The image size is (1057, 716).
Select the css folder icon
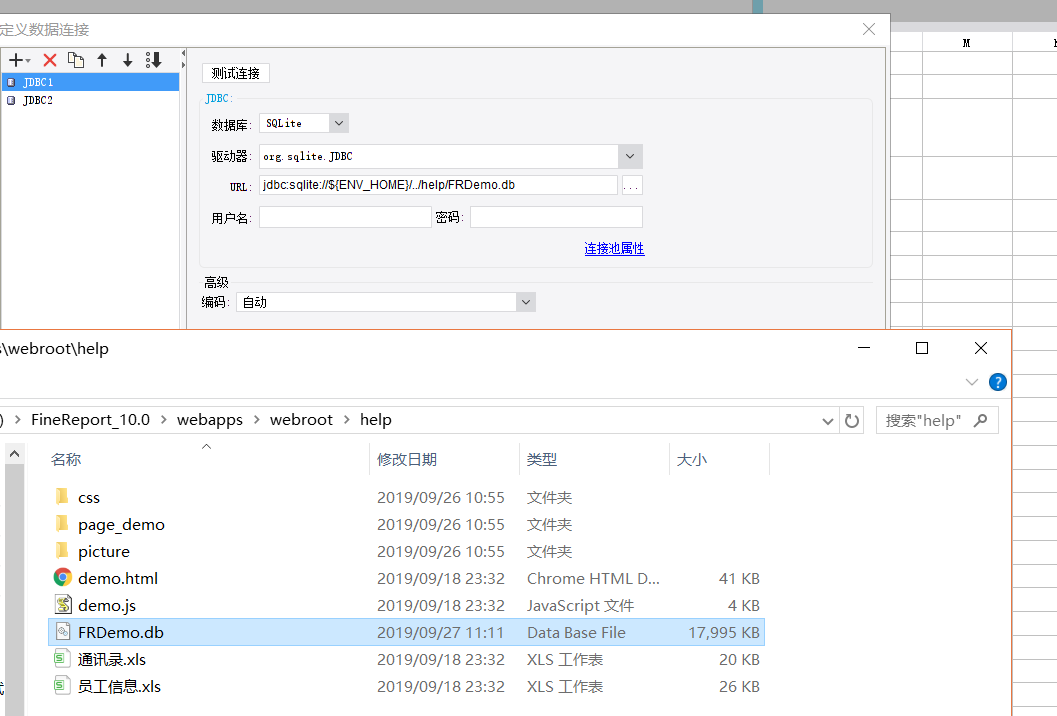point(62,497)
